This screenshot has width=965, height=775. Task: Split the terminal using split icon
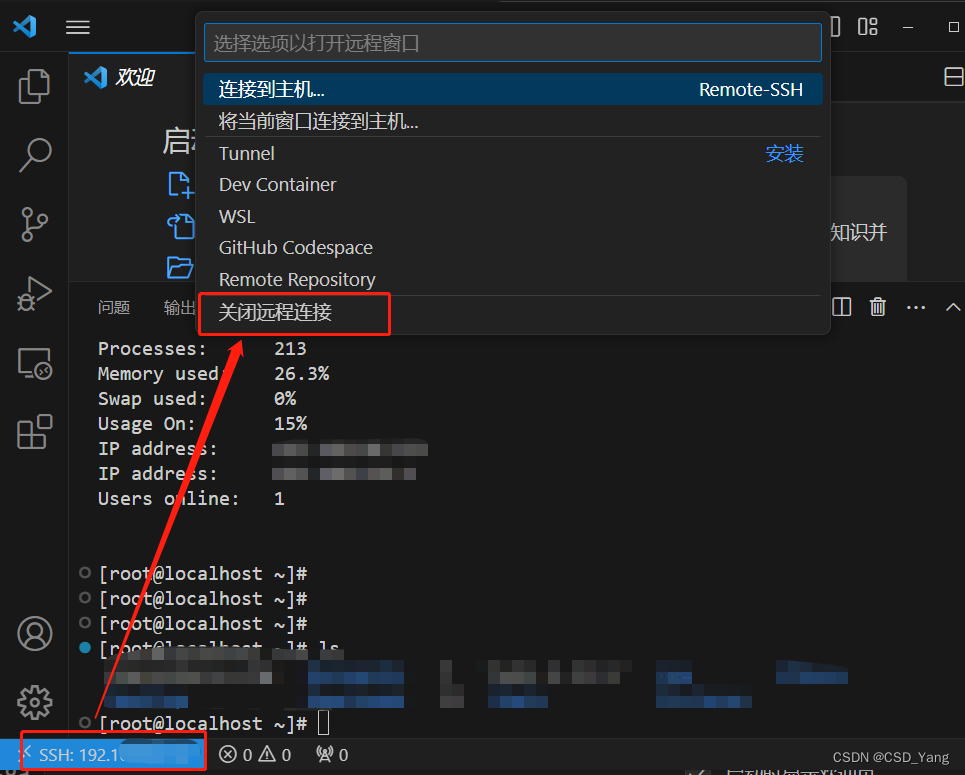[x=841, y=307]
